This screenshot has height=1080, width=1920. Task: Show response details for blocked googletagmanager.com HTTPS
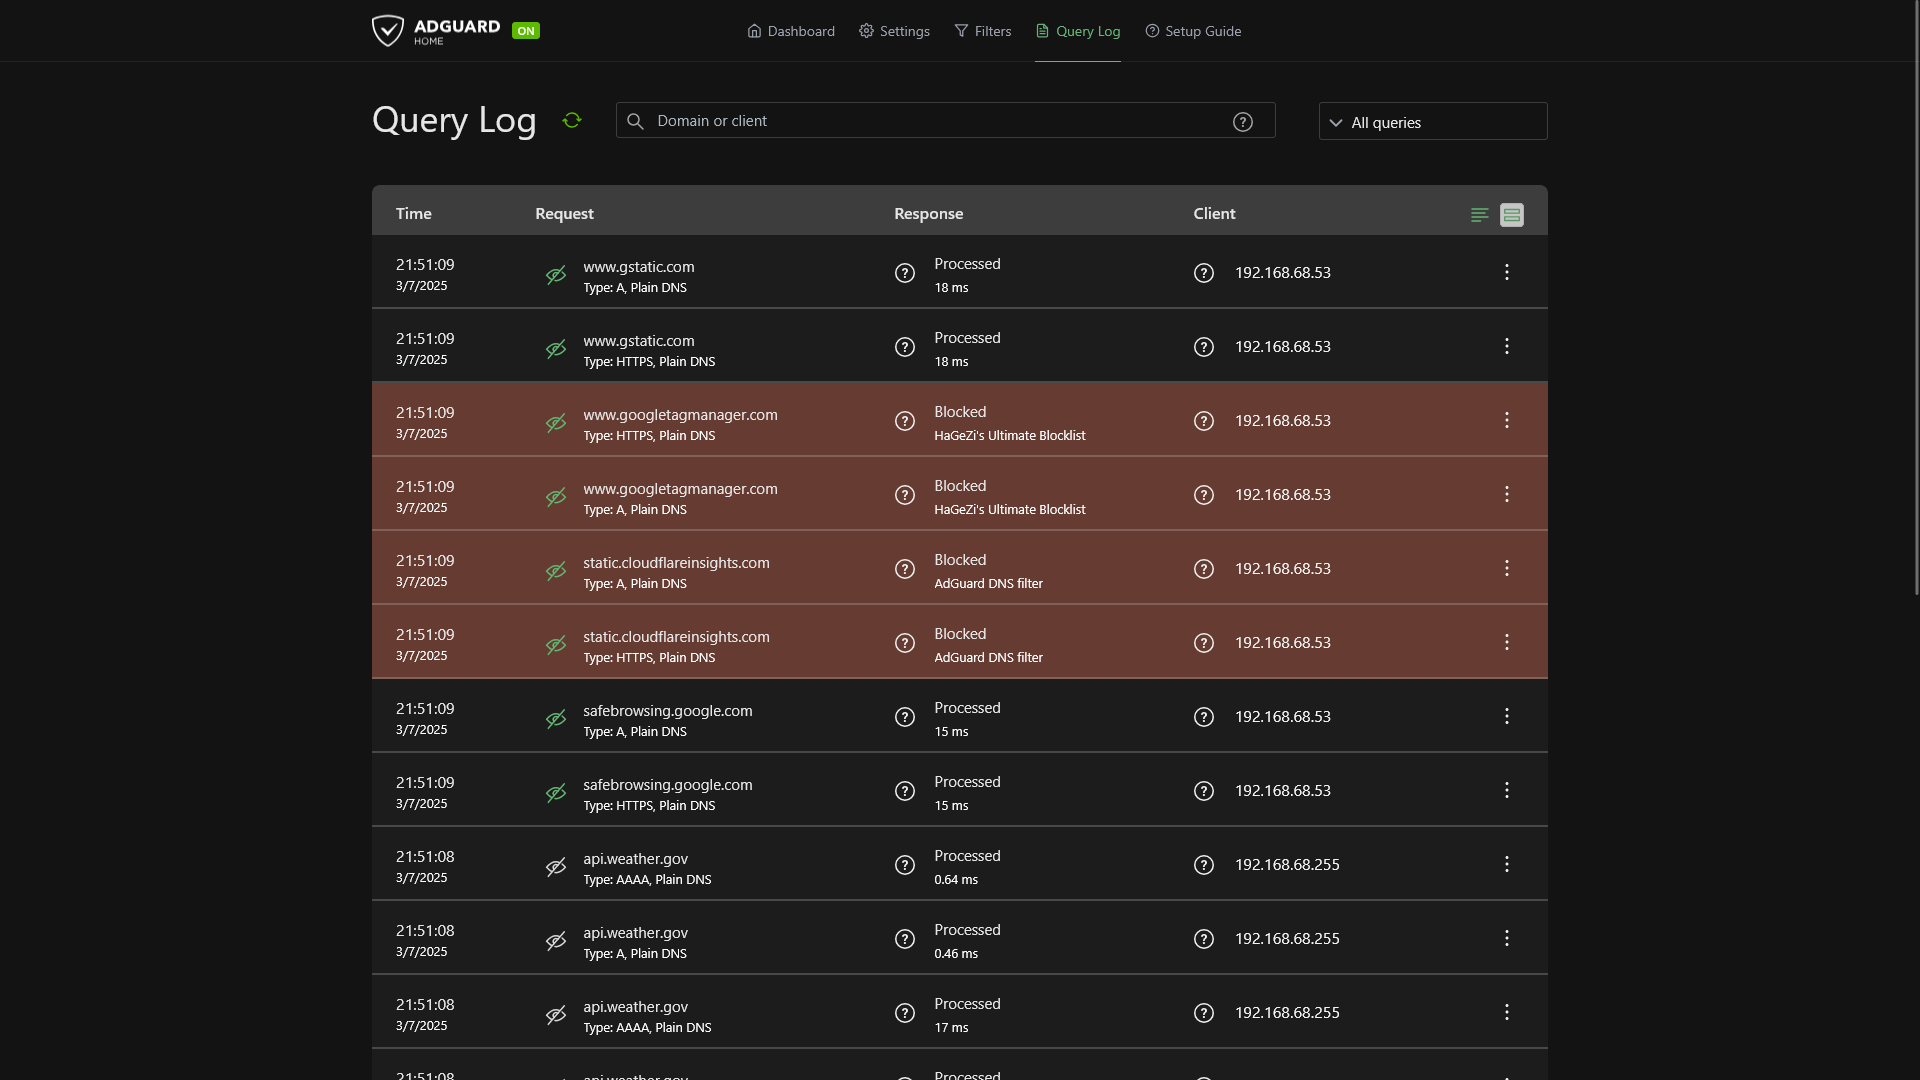[x=905, y=421]
